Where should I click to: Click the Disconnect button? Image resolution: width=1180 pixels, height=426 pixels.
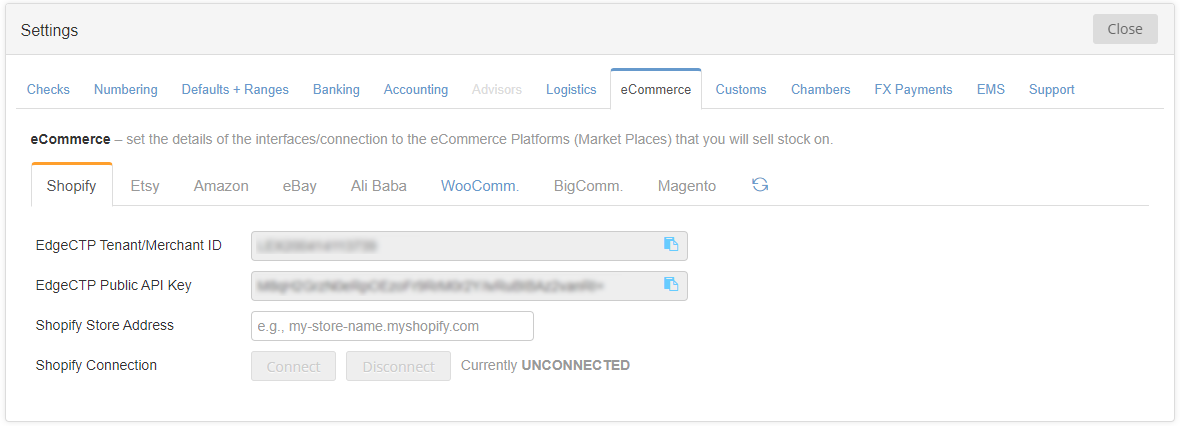[x=398, y=367]
